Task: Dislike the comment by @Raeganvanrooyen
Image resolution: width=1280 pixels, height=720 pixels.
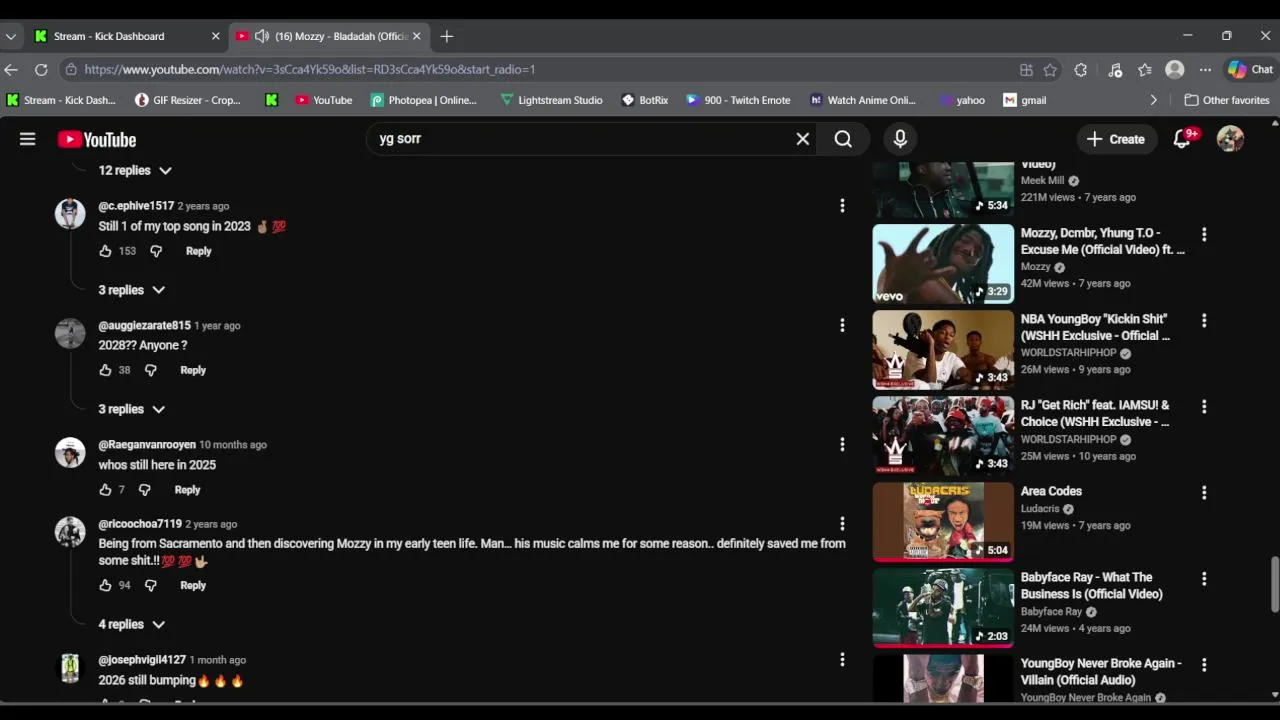Action: 144,490
